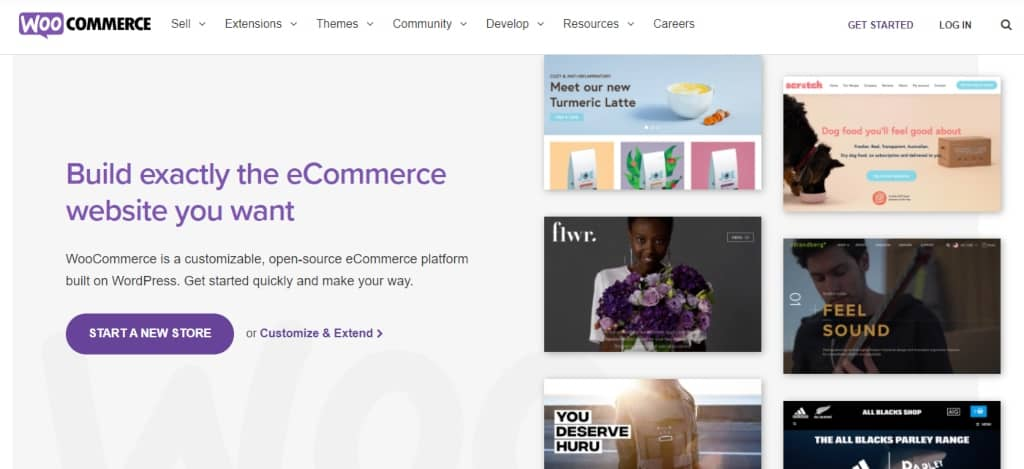Click the You Deserve Huru thumbnail
1024x469 pixels.
click(x=652, y=424)
